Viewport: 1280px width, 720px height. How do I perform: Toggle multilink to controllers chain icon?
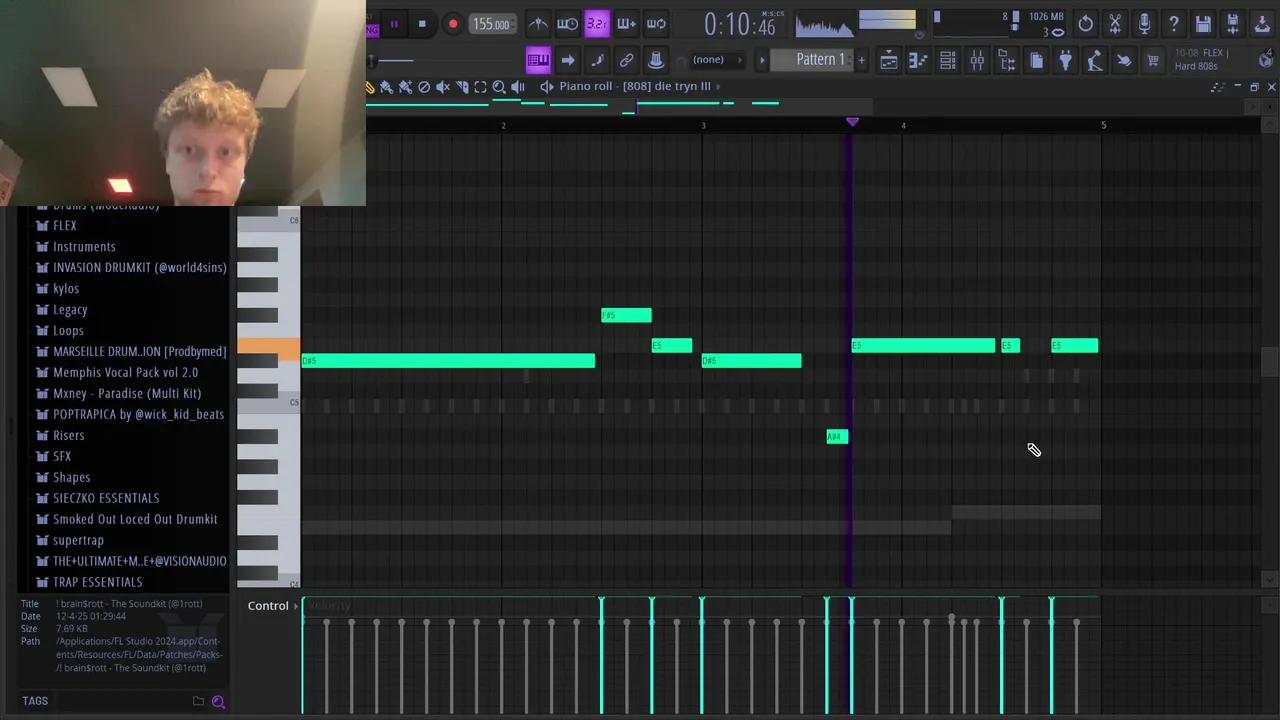[627, 60]
